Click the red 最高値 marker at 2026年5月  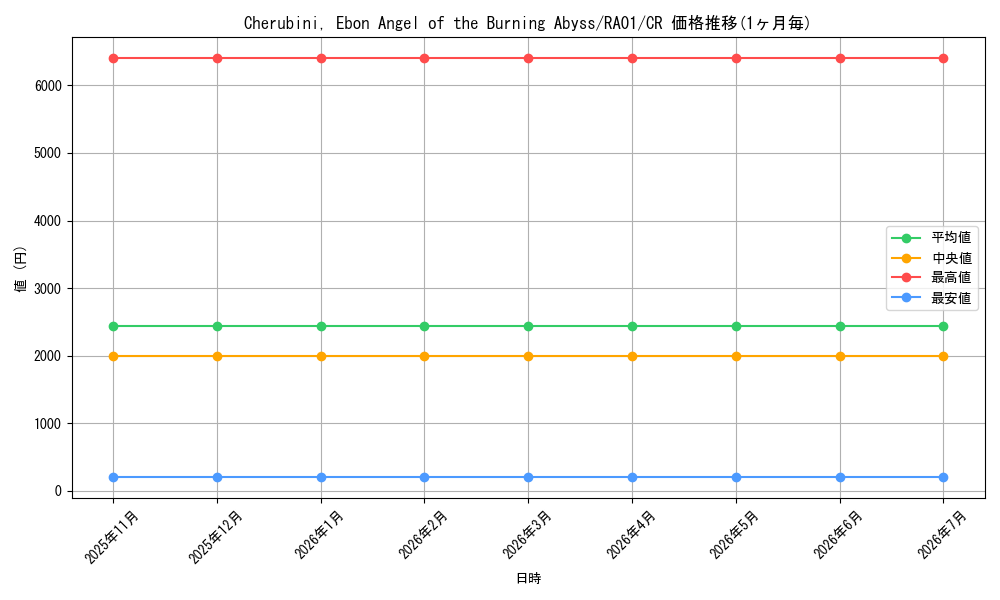(737, 59)
